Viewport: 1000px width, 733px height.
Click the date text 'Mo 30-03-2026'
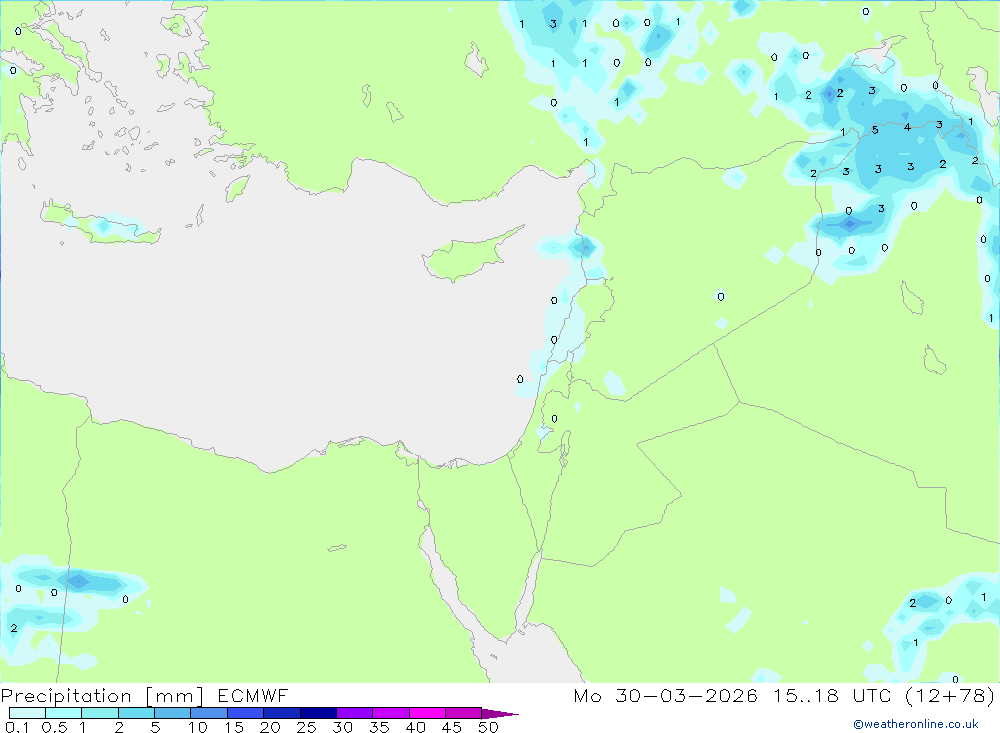click(666, 695)
